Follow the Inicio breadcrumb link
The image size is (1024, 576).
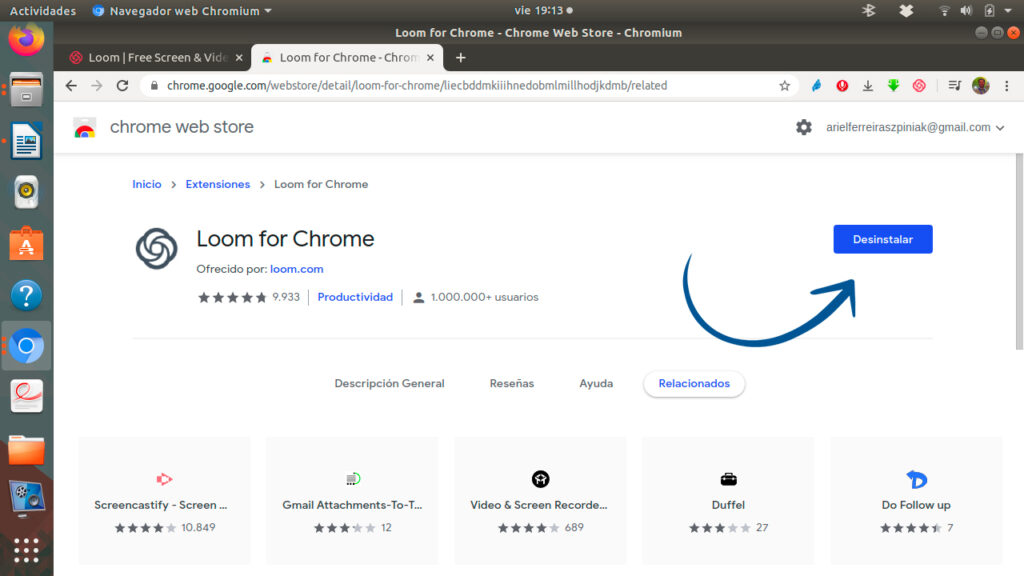pyautogui.click(x=147, y=184)
